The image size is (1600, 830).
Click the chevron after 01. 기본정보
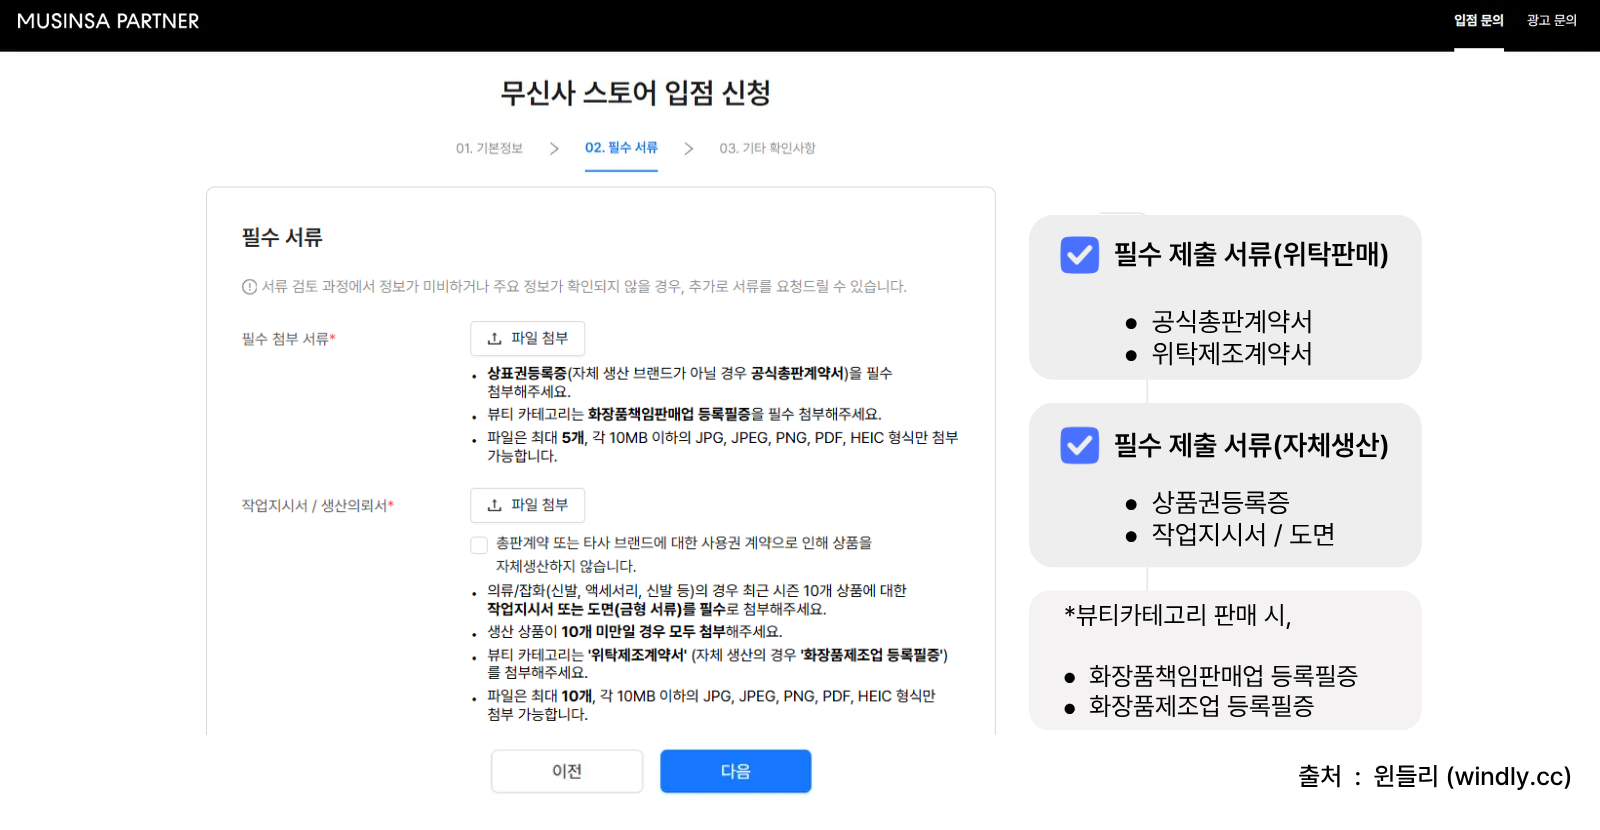[x=554, y=148]
